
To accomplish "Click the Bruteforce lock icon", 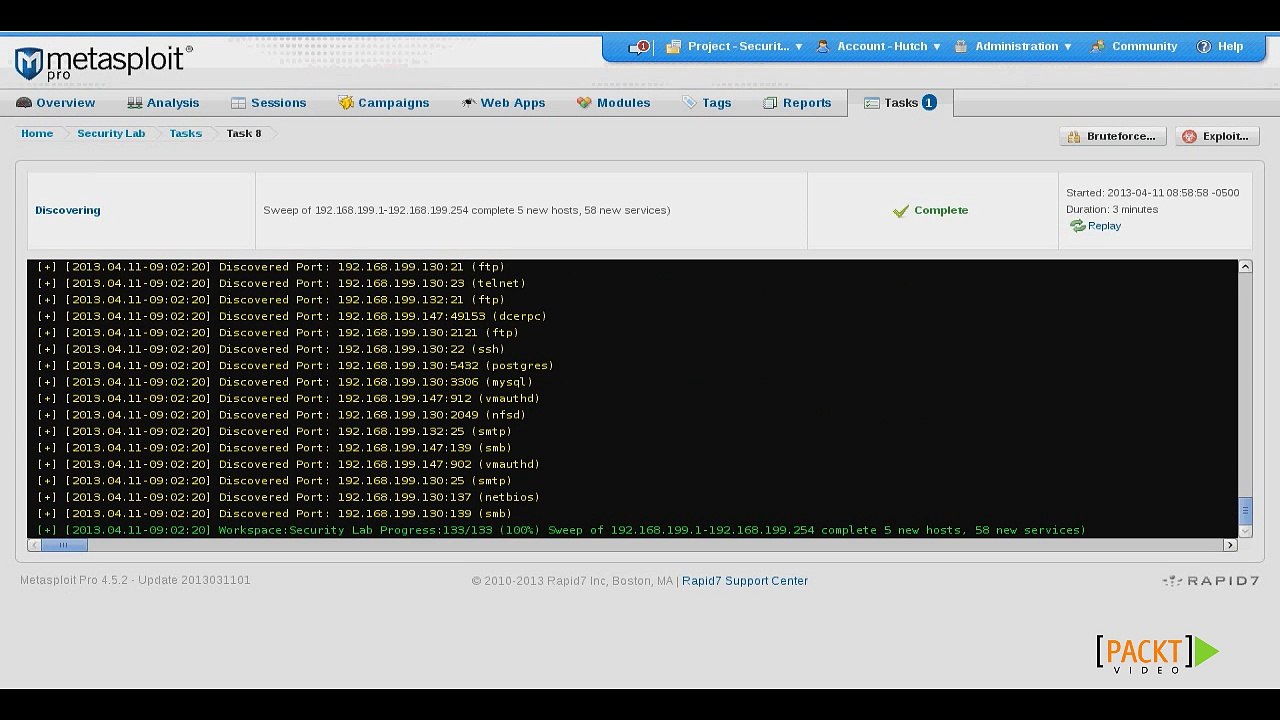I will coord(1074,137).
